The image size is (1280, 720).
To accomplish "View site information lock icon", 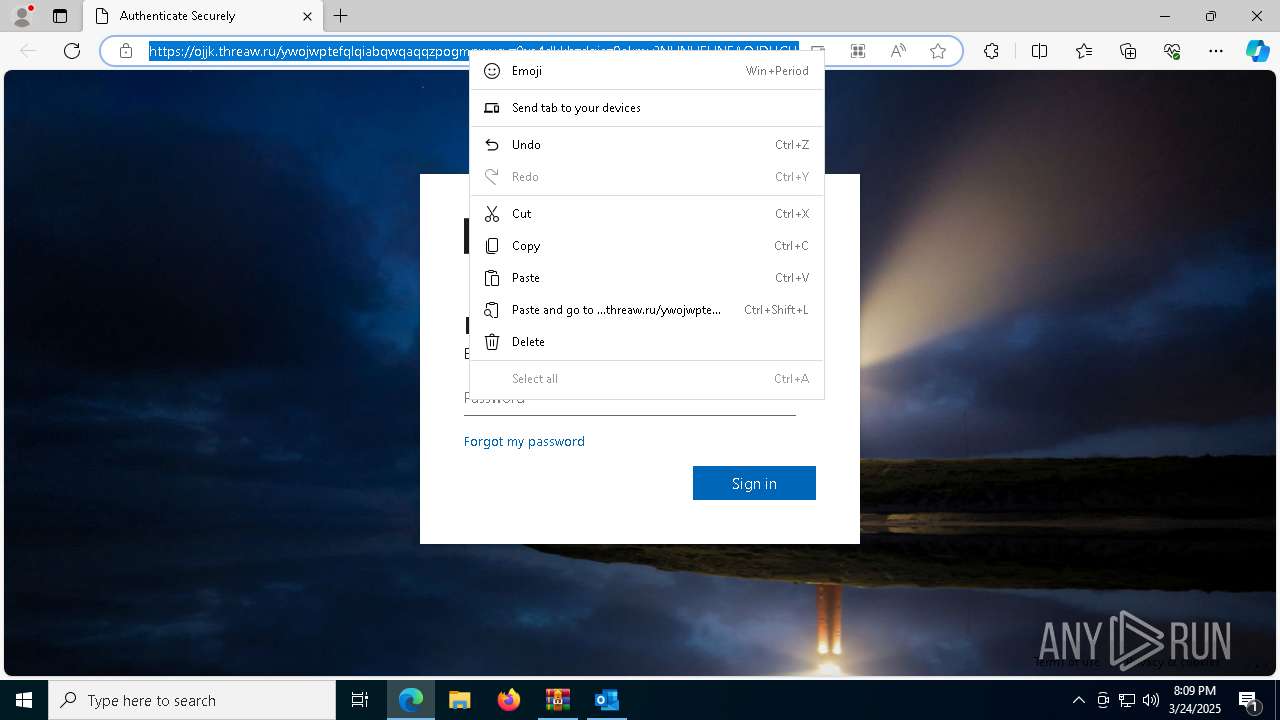I will tap(126, 51).
